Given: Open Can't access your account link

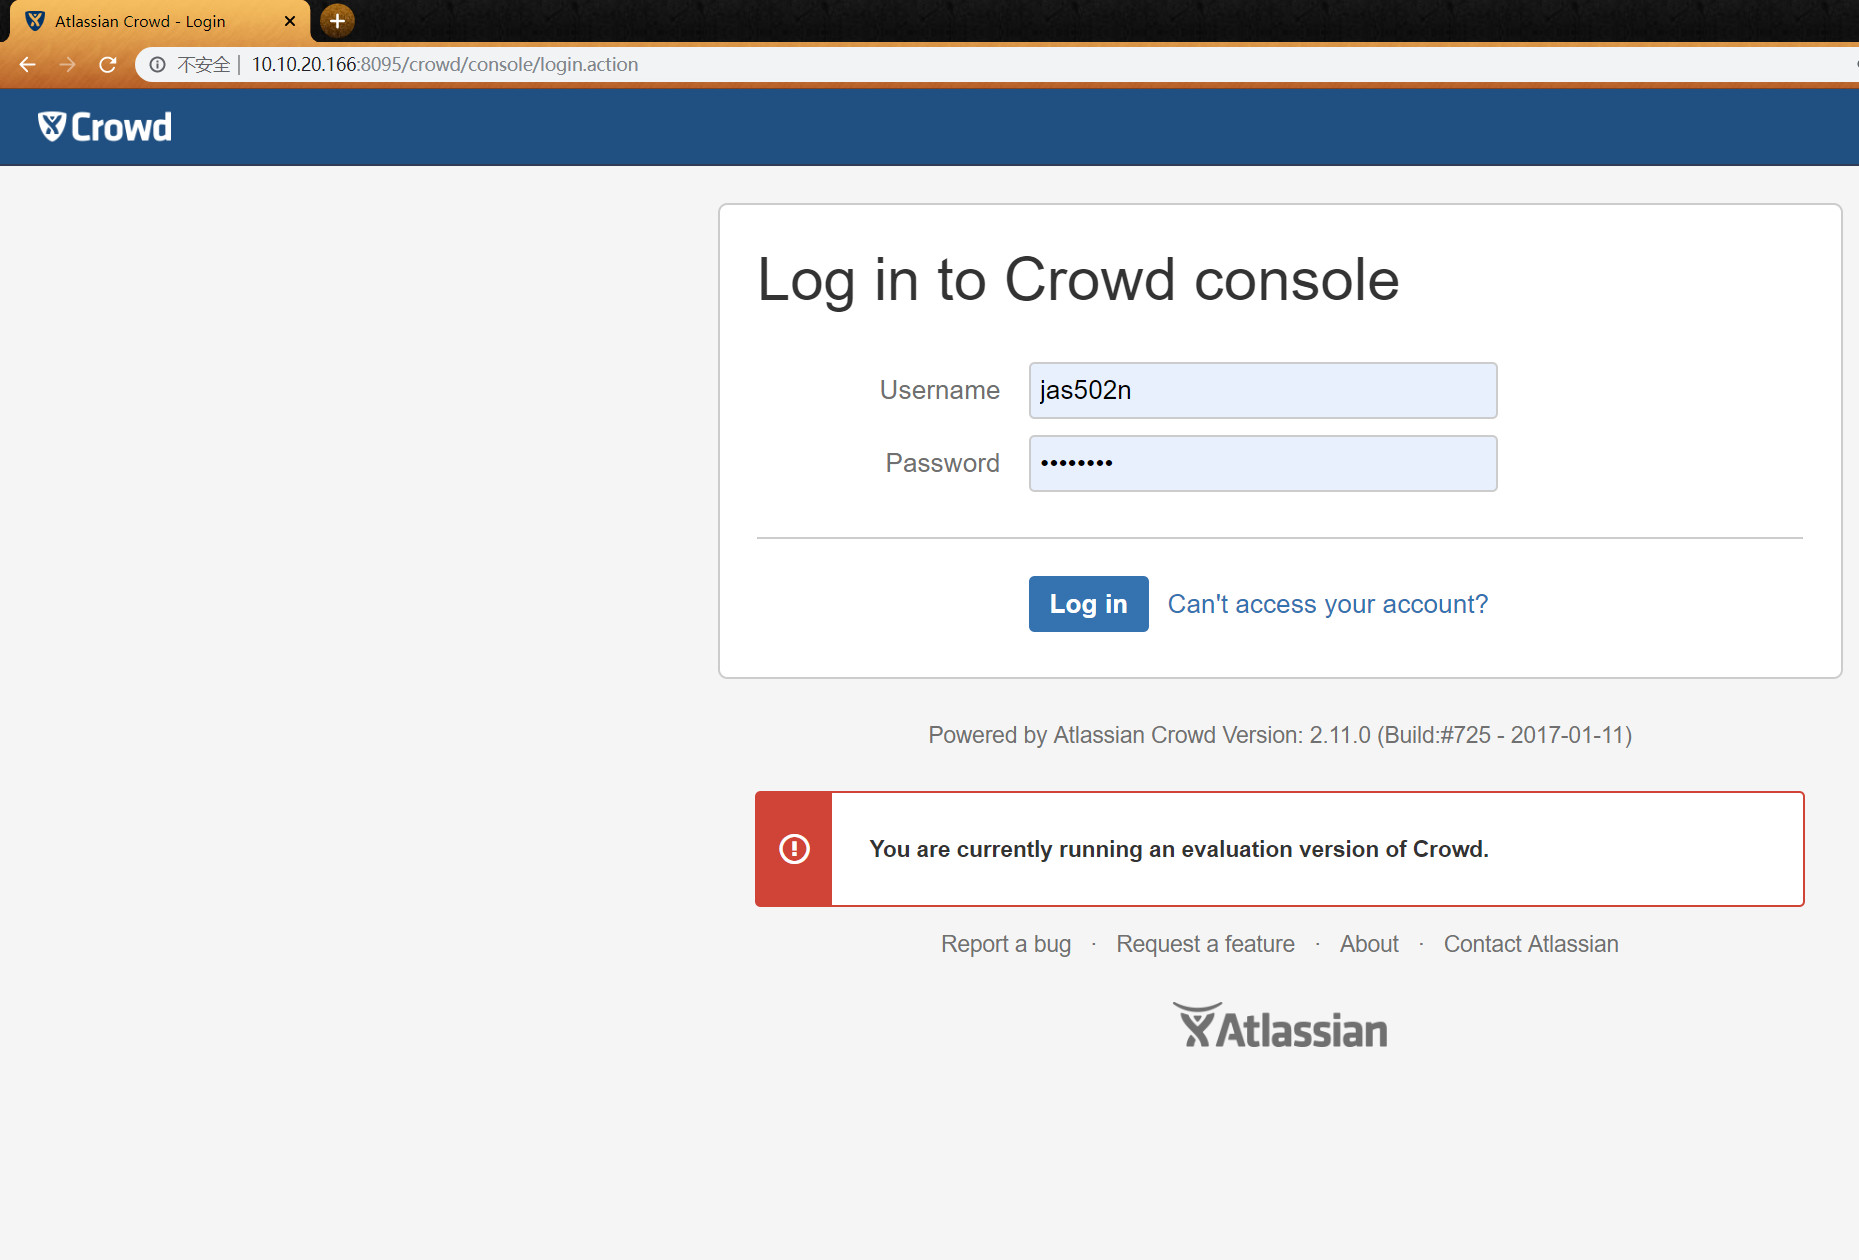Looking at the screenshot, I should pos(1328,604).
